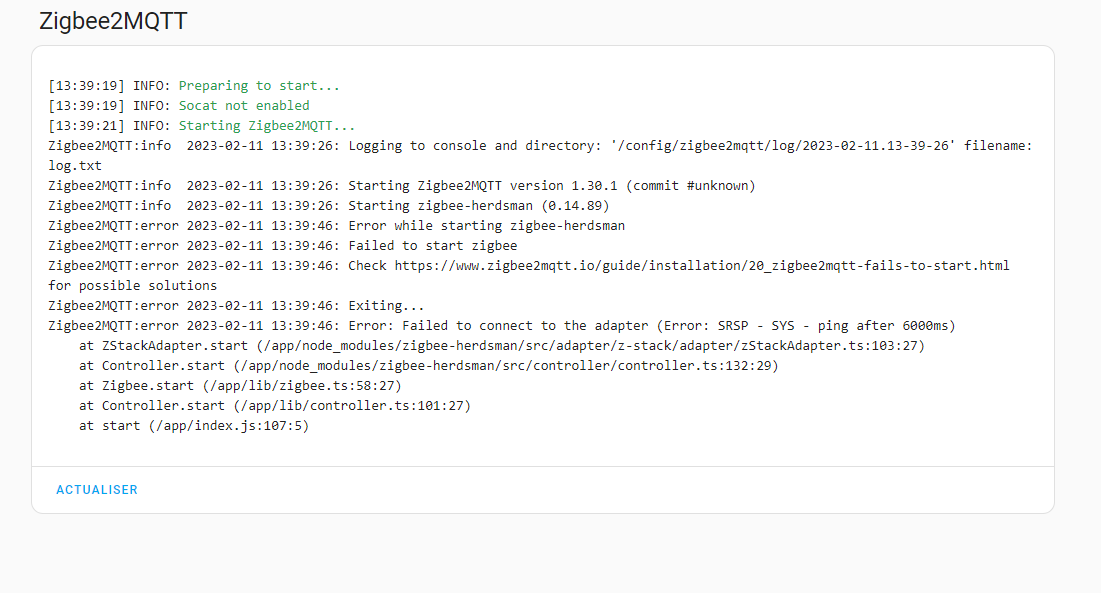Click the 'Exiting...' error log line
The image size is (1101, 593).
386,306
